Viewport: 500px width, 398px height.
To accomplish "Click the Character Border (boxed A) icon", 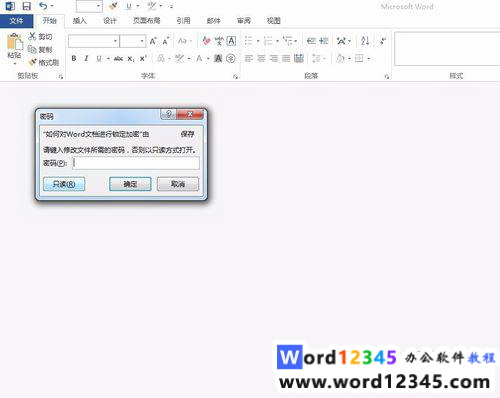I will 231,41.
